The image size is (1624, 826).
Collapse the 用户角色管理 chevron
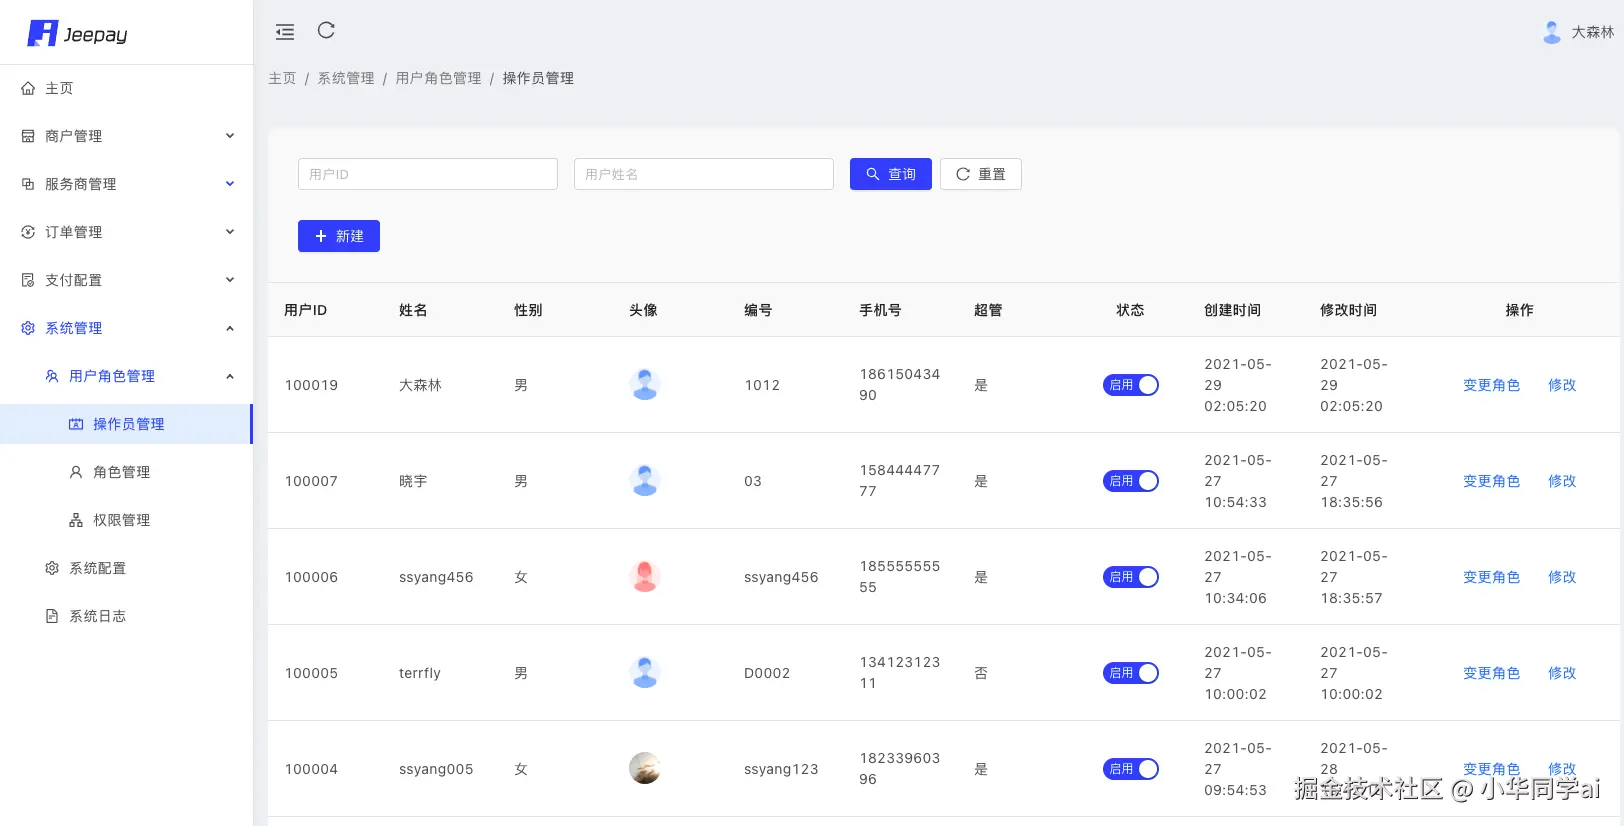pyautogui.click(x=230, y=376)
